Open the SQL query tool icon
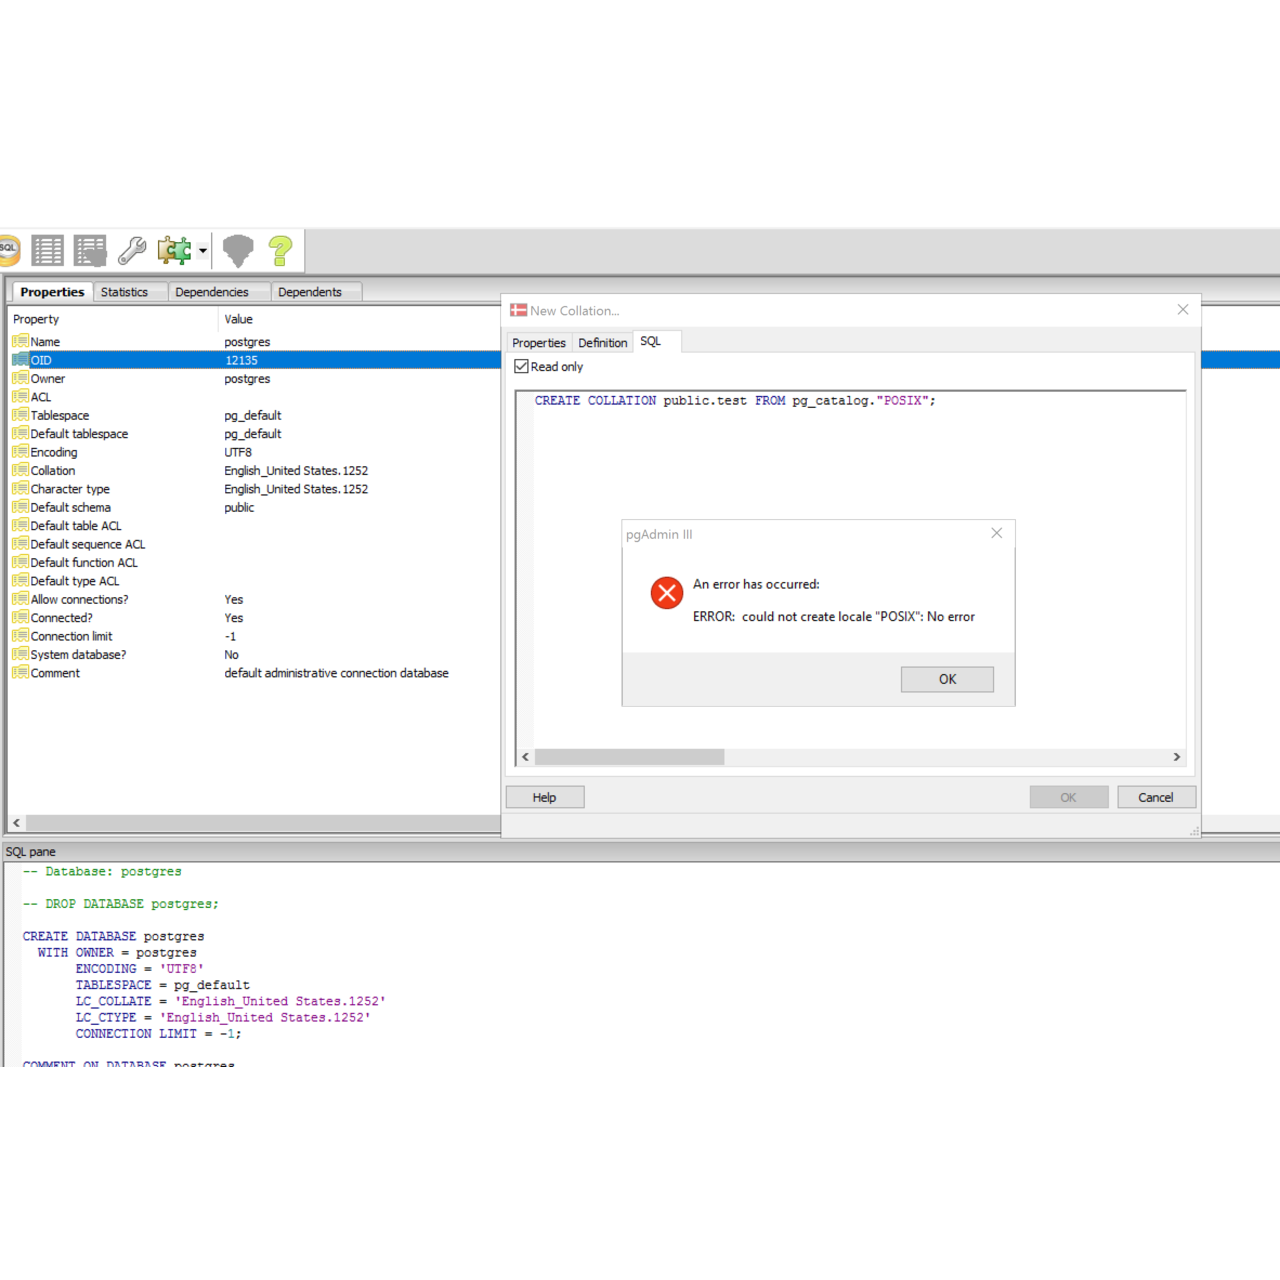 pyautogui.click(x=9, y=249)
